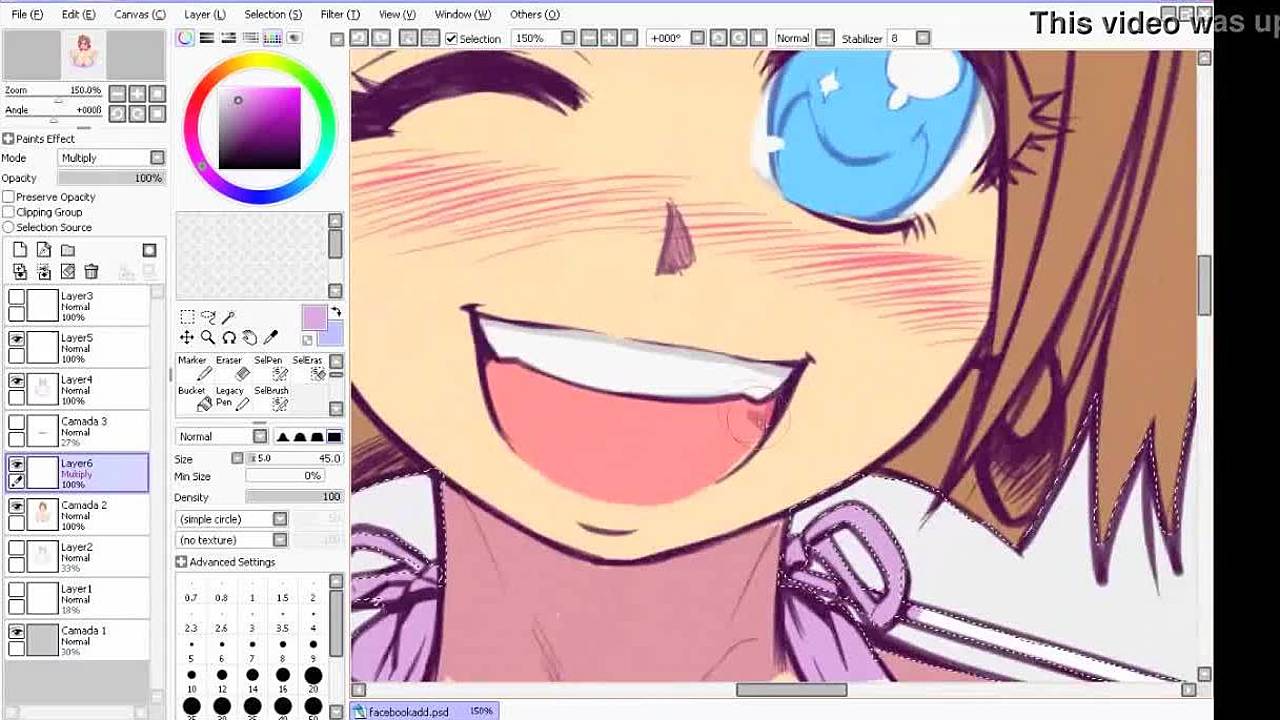This screenshot has height=720, width=1280.
Task: Open the Filter menu
Action: (x=339, y=14)
